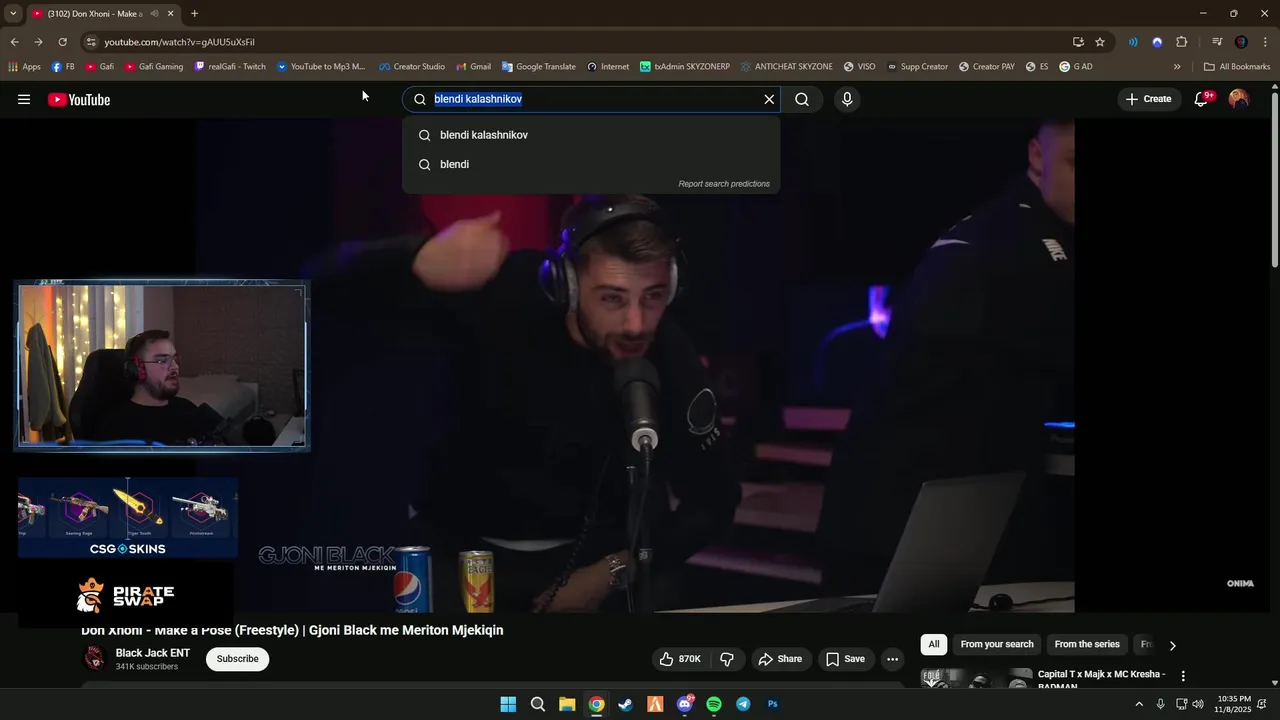Viewport: 1280px width, 720px height.
Task: Click the Create button
Action: (x=1148, y=99)
